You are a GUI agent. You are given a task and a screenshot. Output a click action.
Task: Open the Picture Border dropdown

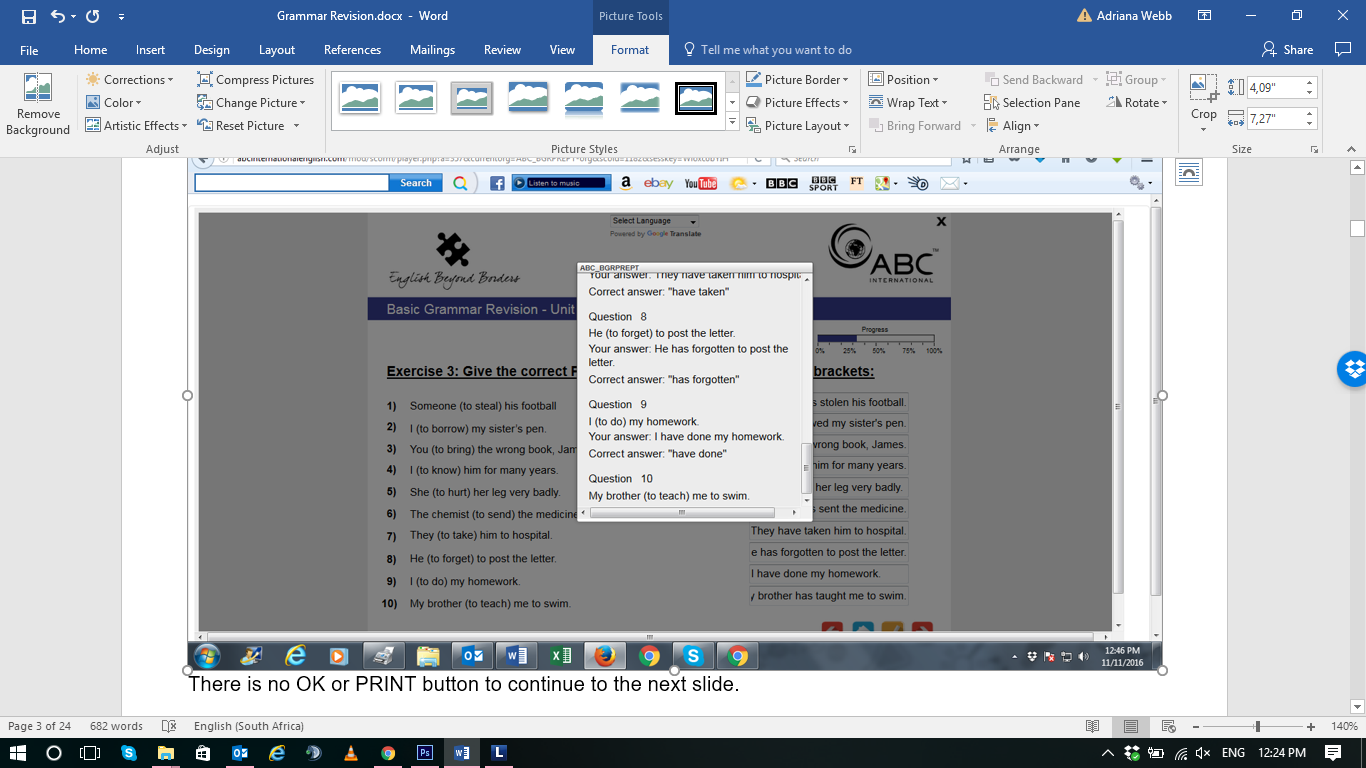pos(798,80)
